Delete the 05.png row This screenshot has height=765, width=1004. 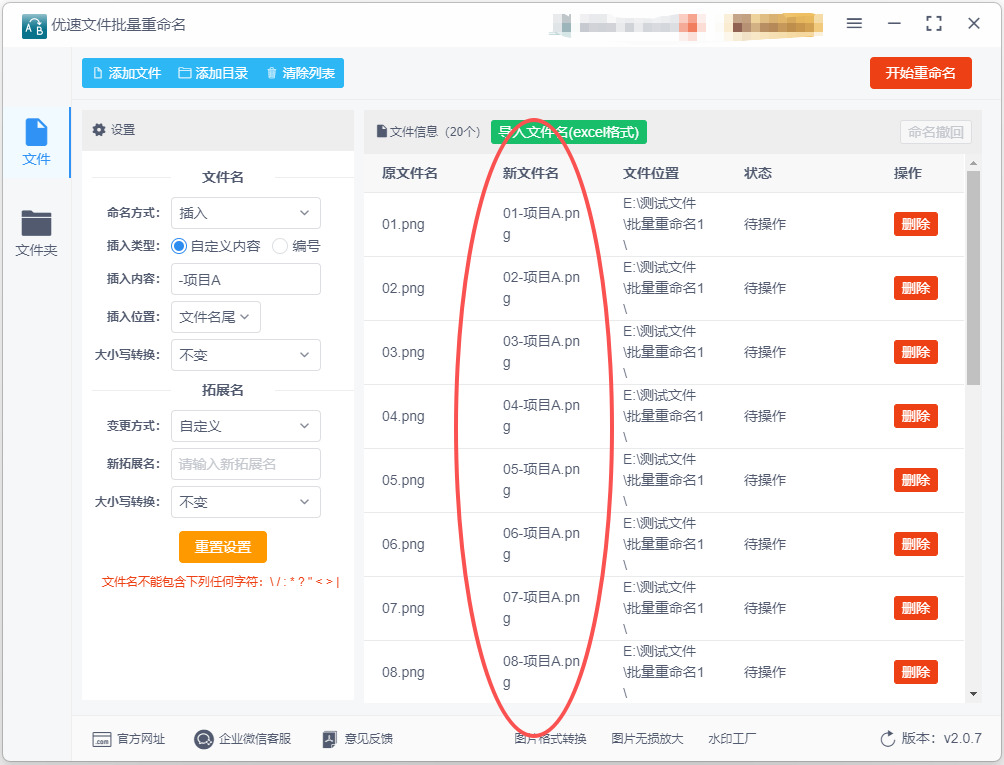(x=916, y=480)
